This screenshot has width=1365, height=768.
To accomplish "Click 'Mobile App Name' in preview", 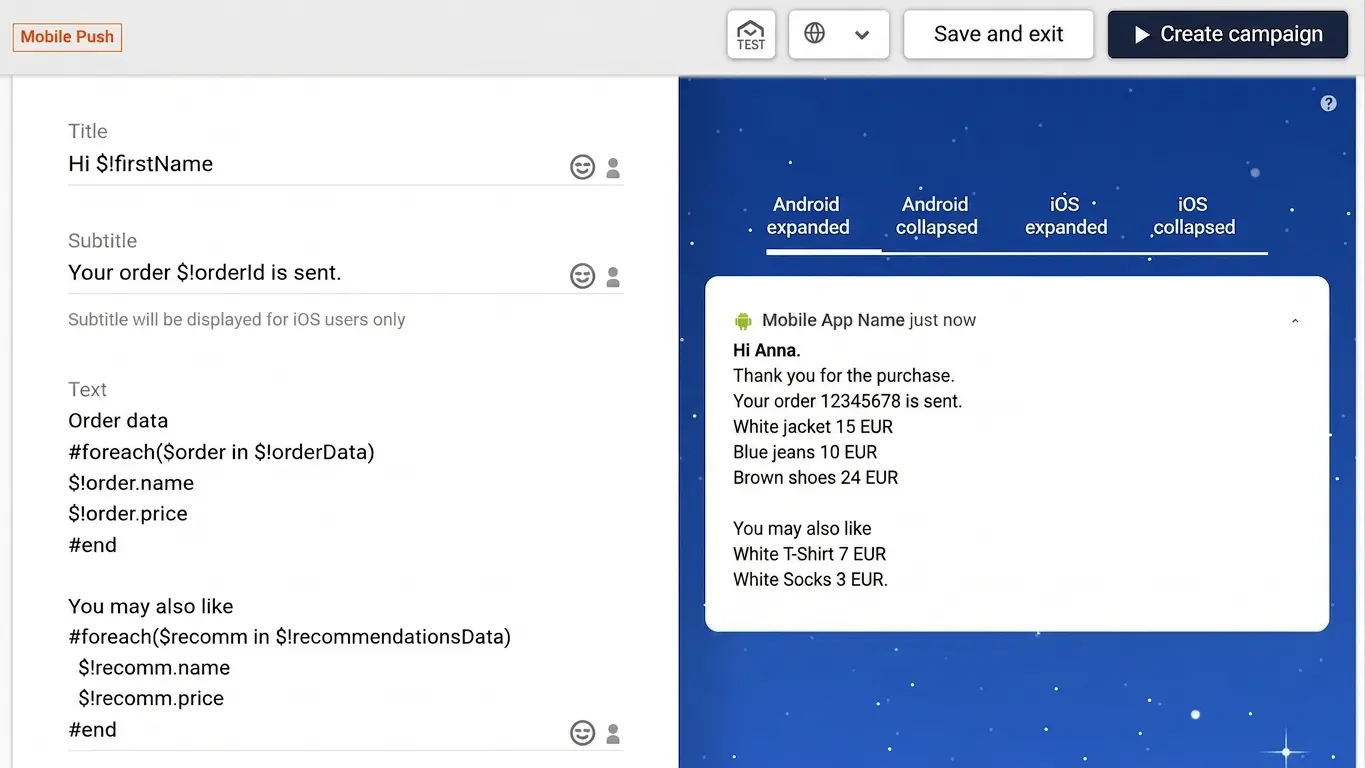I will pos(833,320).
